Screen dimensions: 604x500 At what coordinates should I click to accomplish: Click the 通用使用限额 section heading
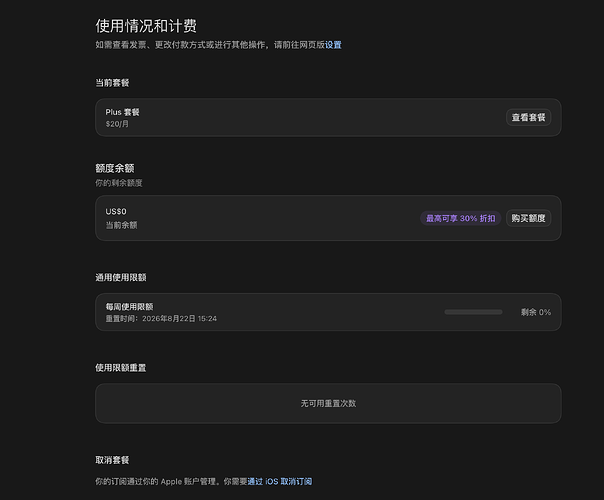click(x=121, y=277)
